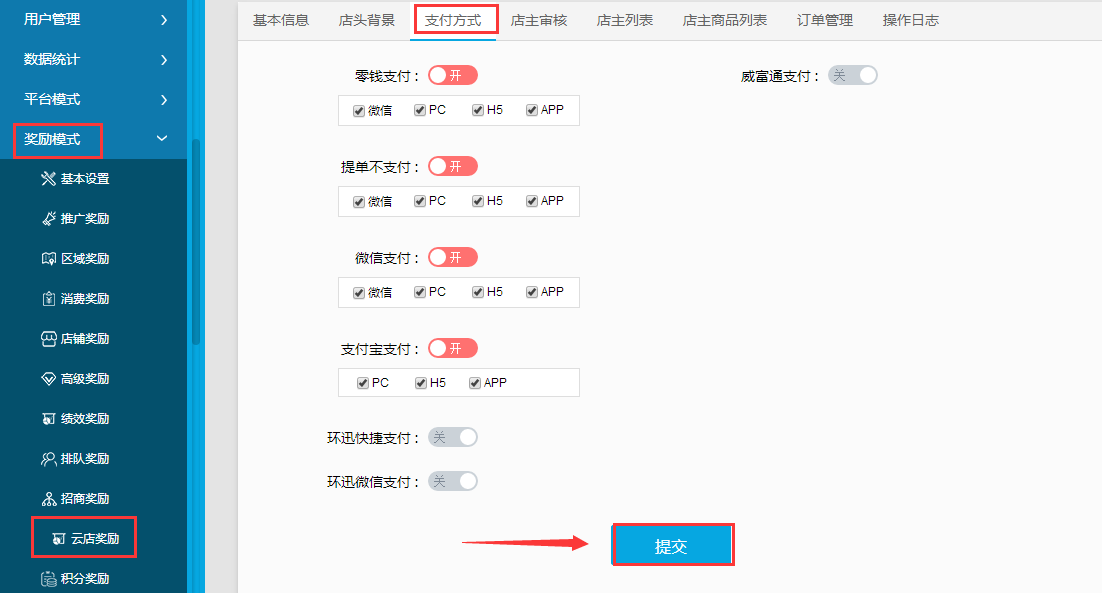The height and width of the screenshot is (593, 1102).
Task: Open the 排队奖励 person icon
Action: (48, 459)
